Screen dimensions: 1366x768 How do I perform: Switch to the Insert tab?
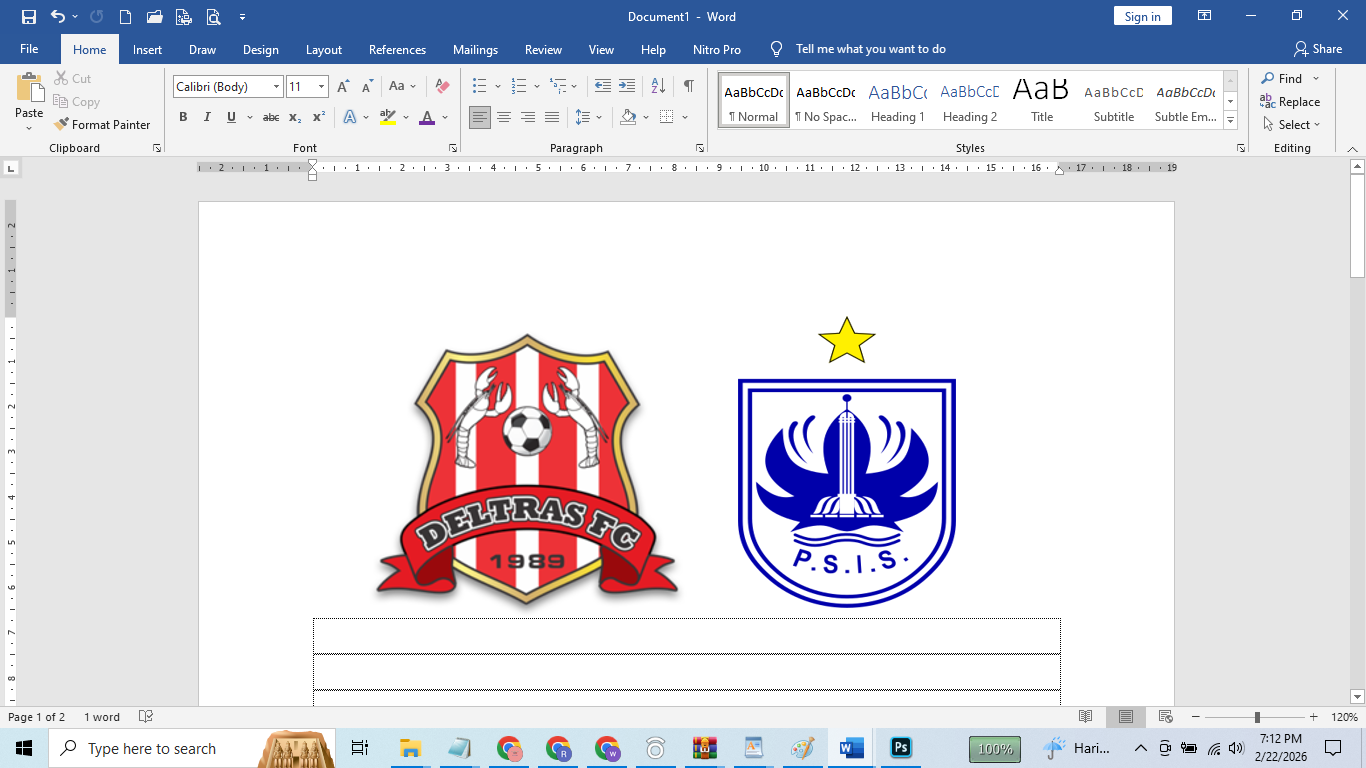tap(147, 49)
